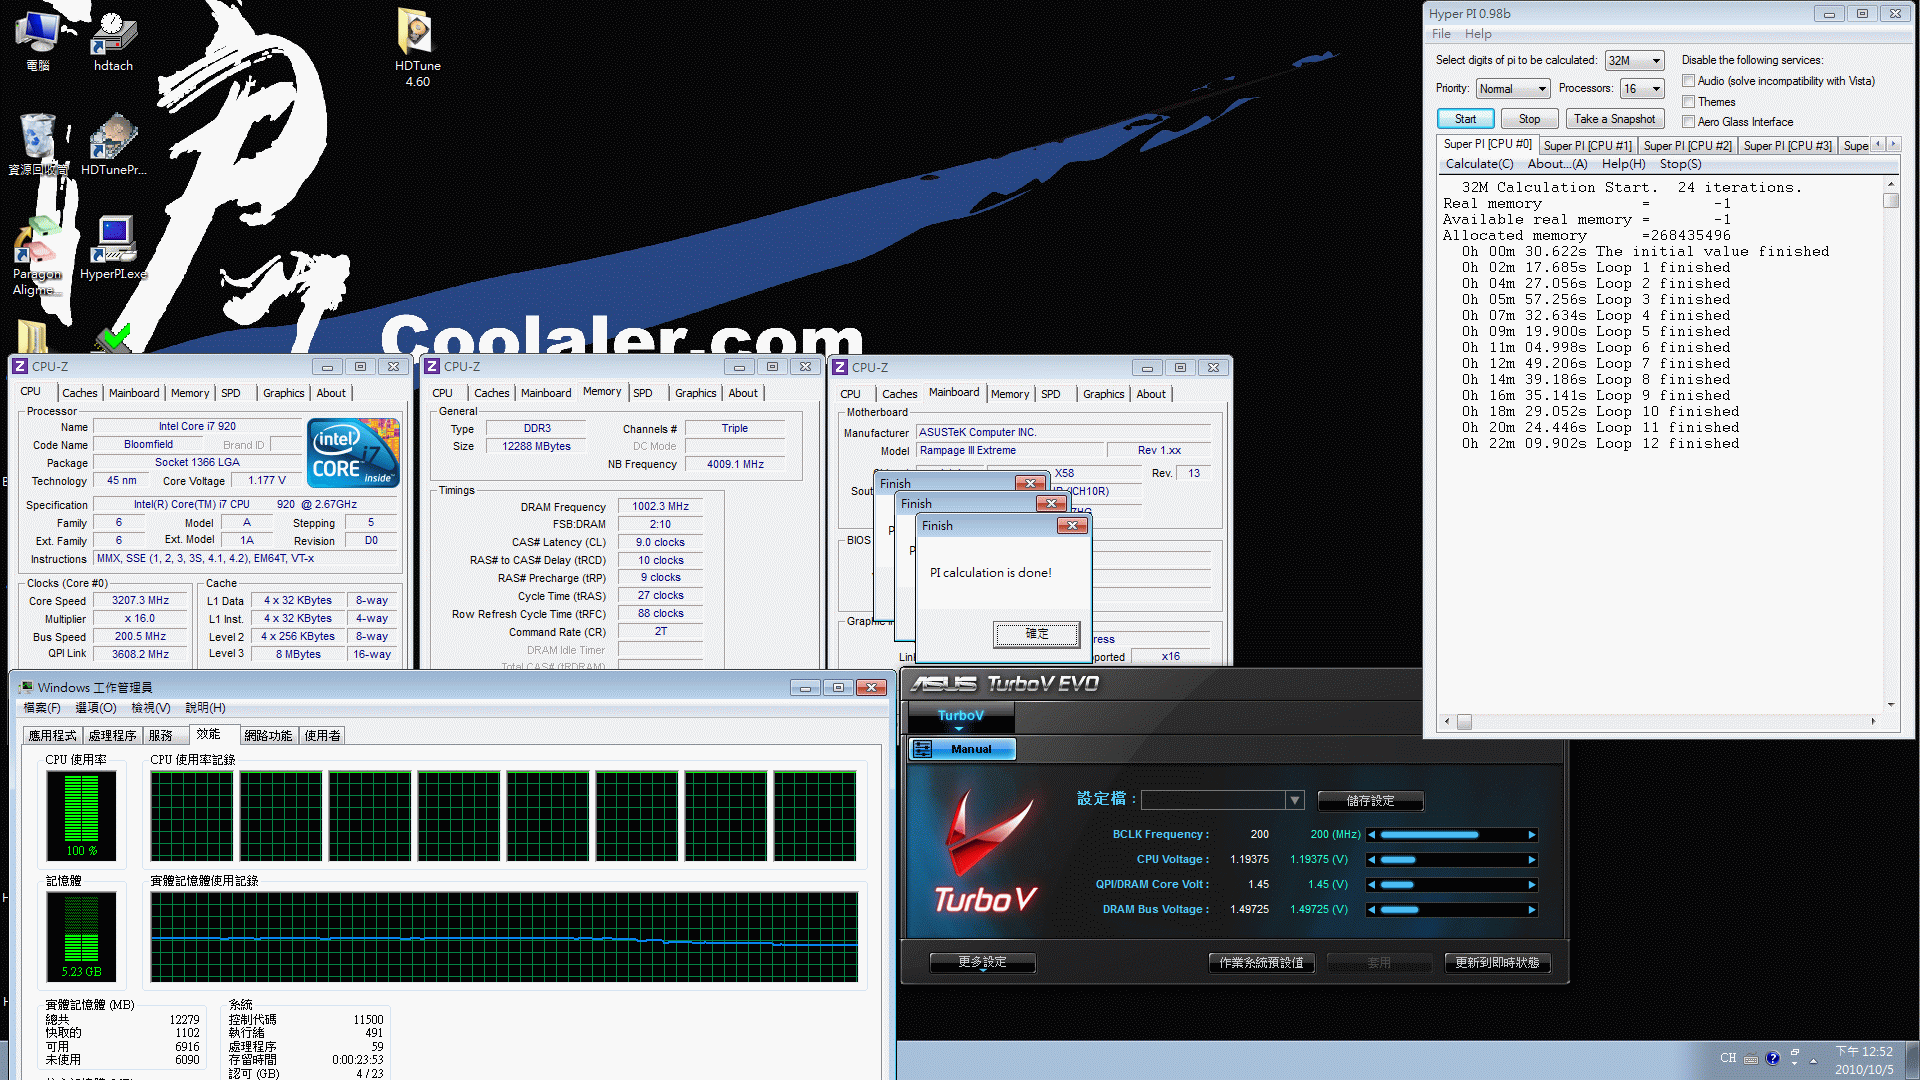Click the Intel Core i7 logo in CPU-Z
This screenshot has width=1920, height=1080.
pyautogui.click(x=354, y=452)
